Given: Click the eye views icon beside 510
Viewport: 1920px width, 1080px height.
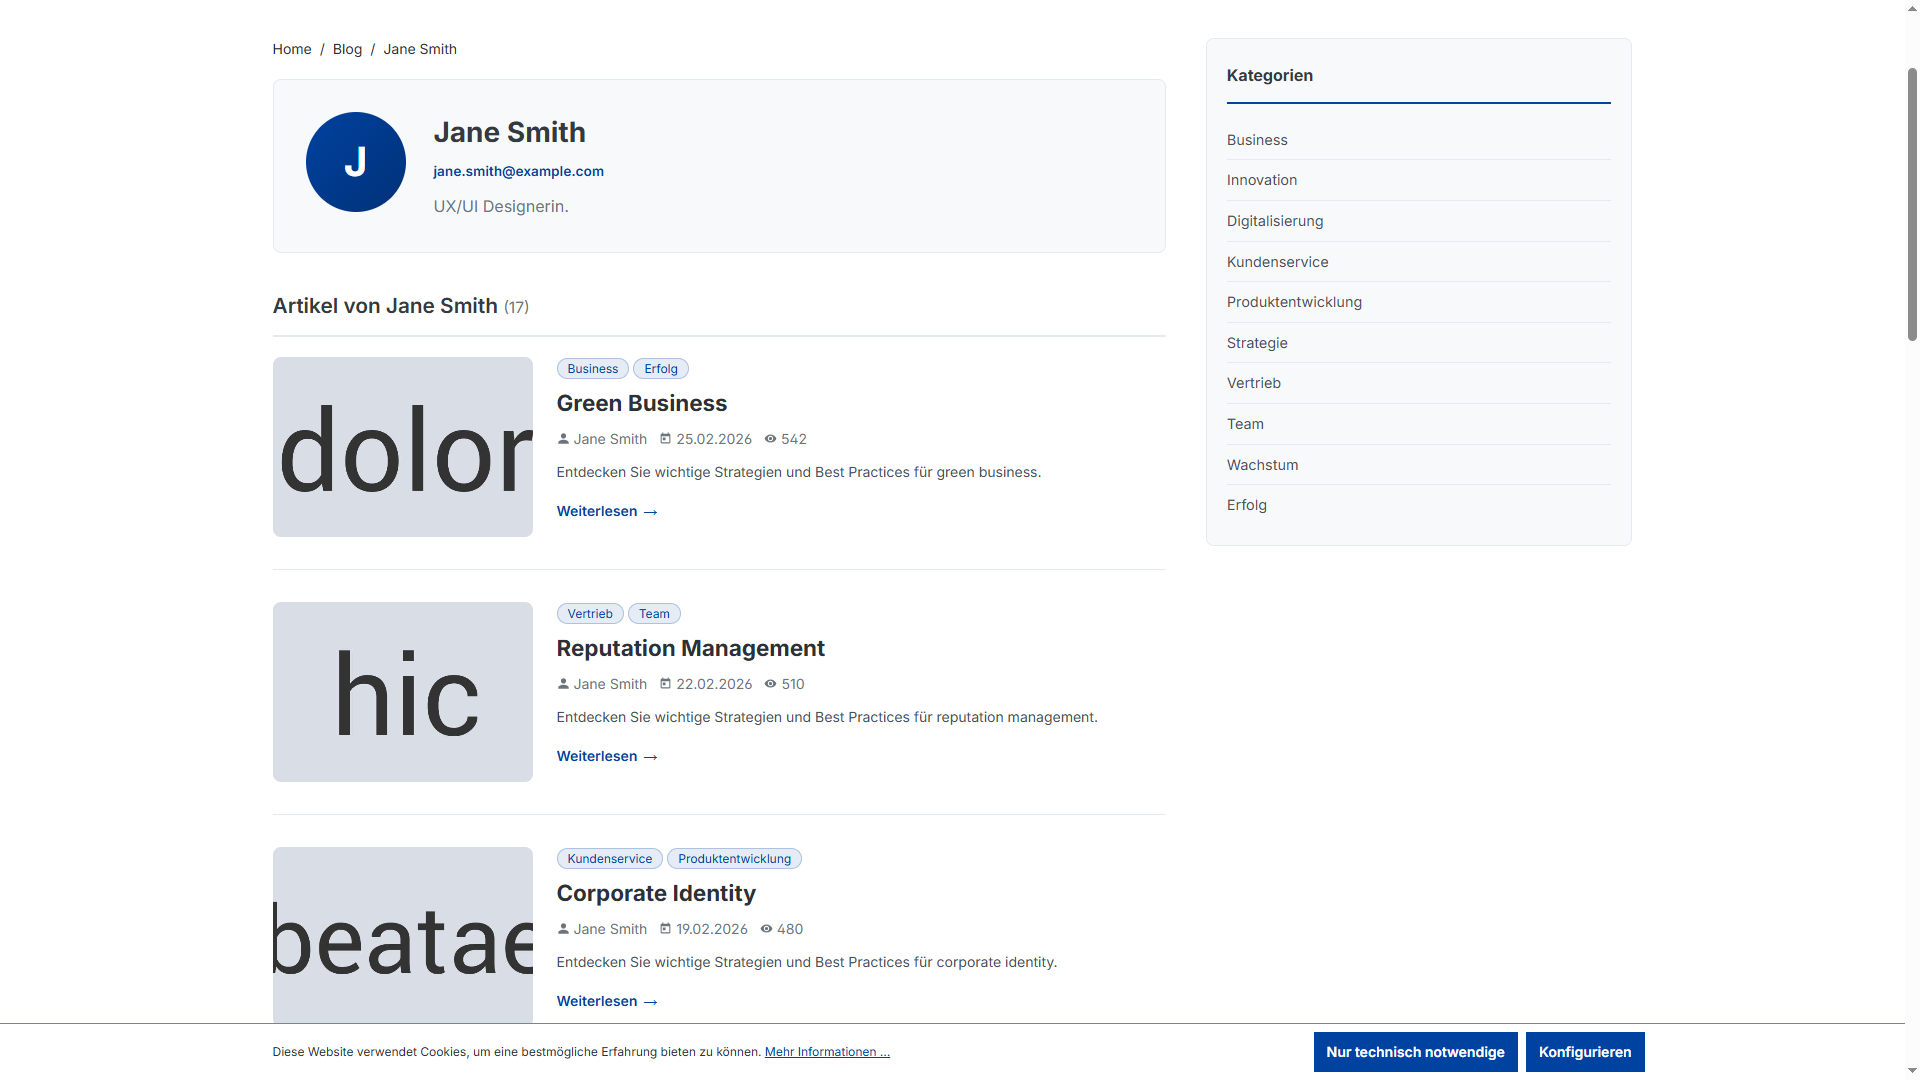Looking at the screenshot, I should click(770, 684).
